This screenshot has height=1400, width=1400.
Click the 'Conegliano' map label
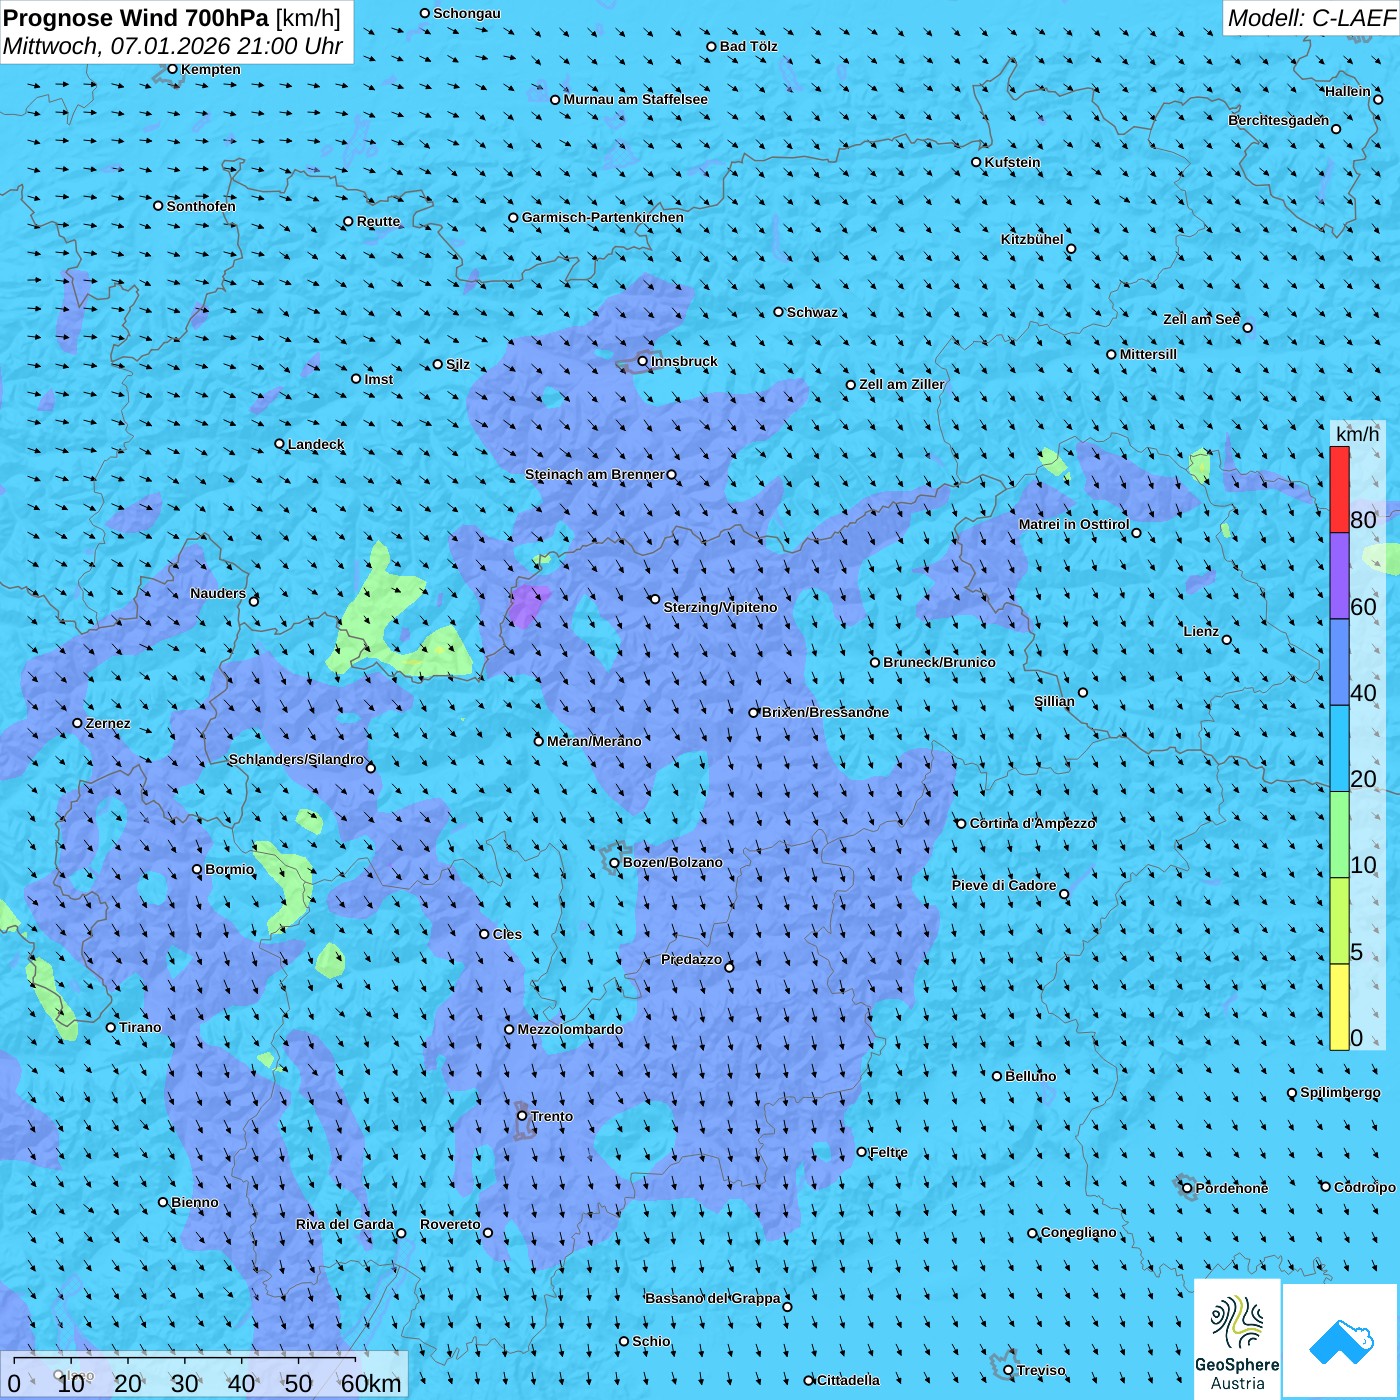pyautogui.click(x=1078, y=1232)
